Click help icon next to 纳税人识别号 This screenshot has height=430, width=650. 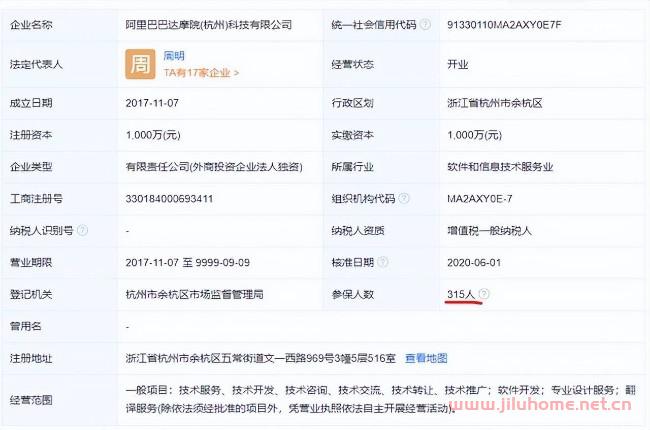pos(82,230)
